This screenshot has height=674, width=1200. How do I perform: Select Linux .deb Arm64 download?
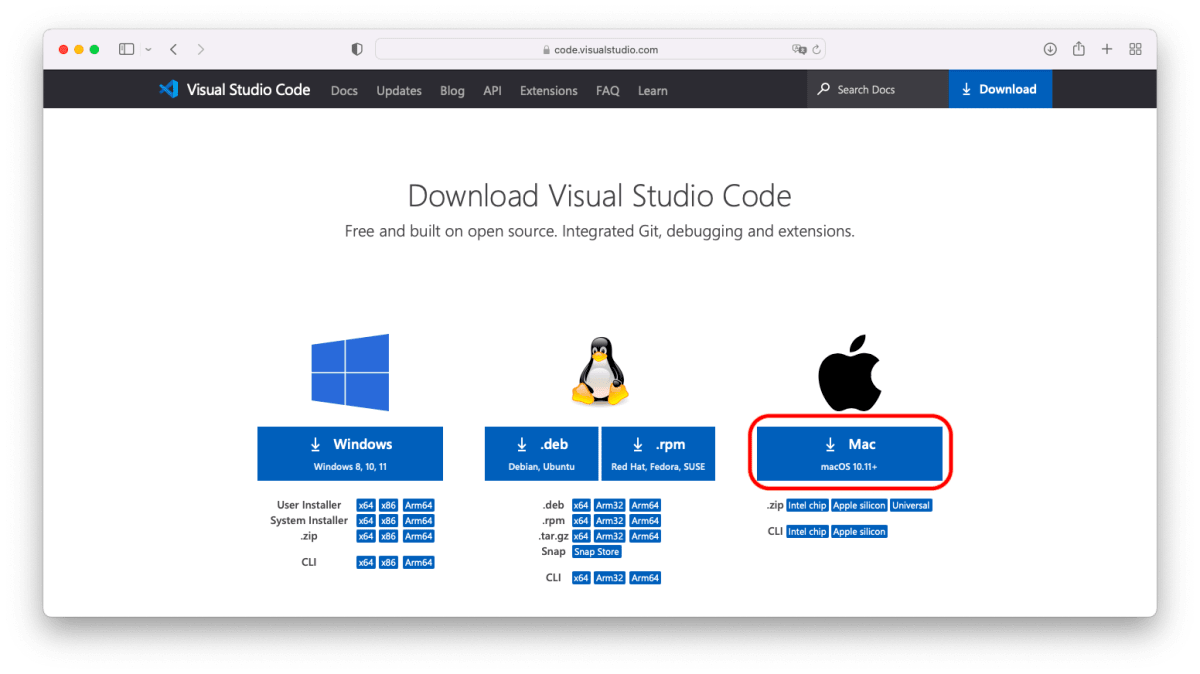[645, 505]
